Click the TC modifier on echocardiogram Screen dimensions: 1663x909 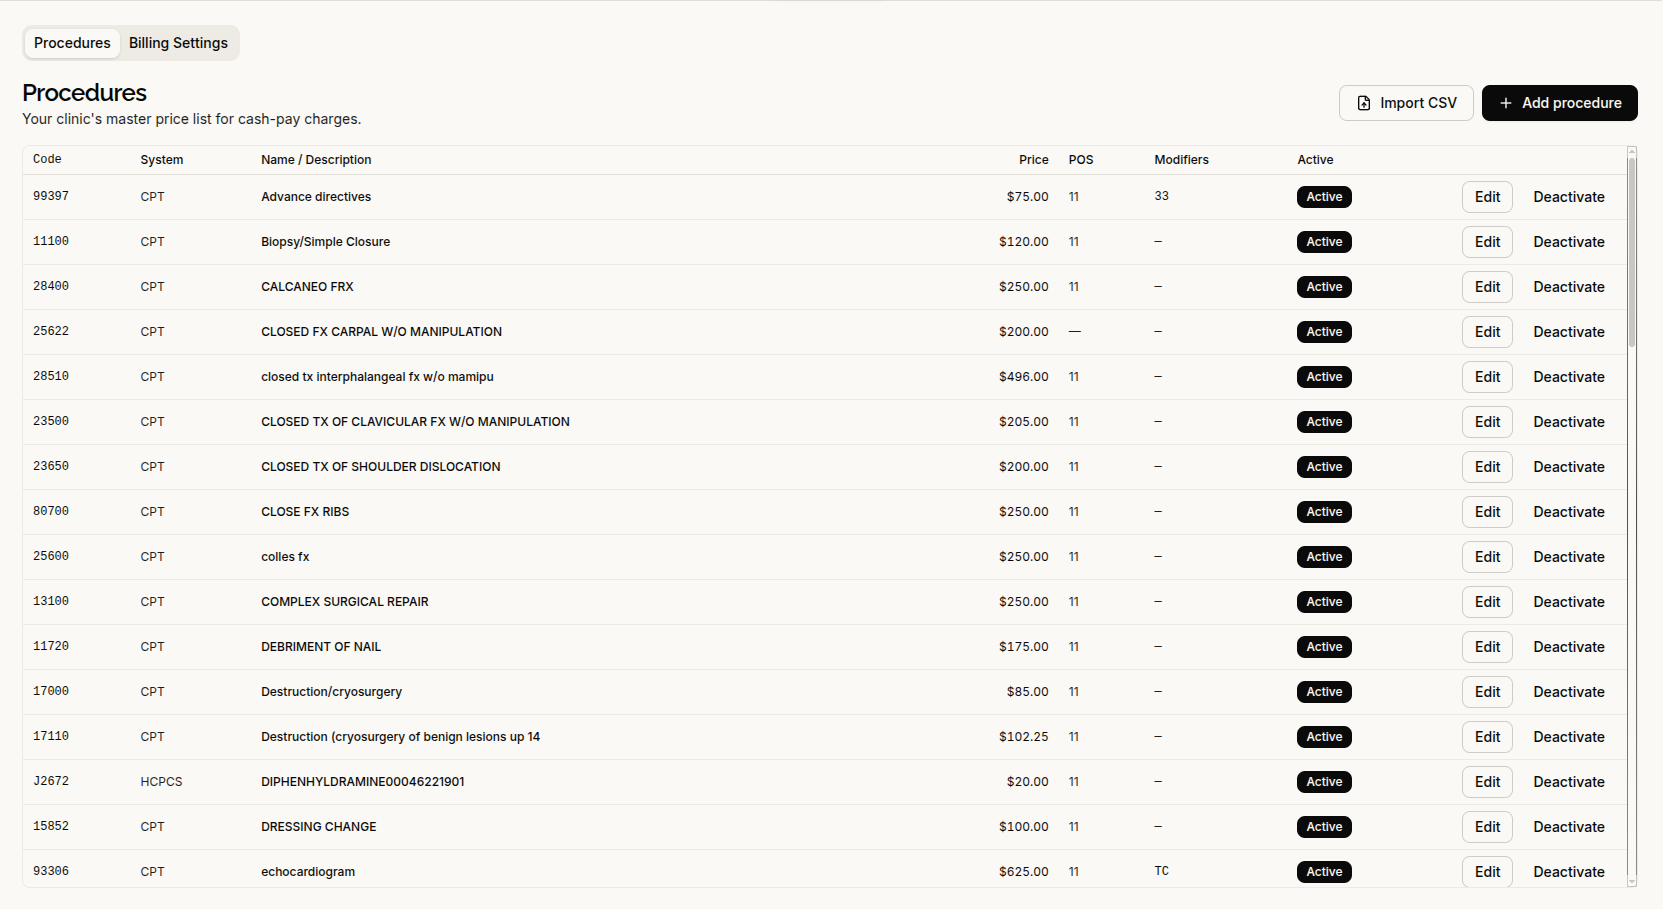[1161, 871]
